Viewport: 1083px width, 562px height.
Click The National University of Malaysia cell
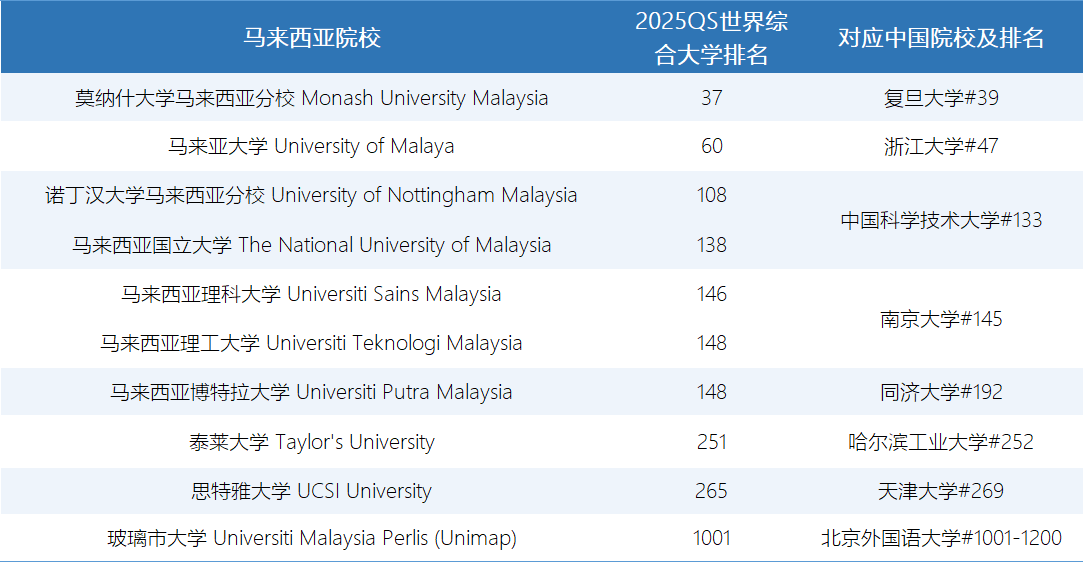tap(312, 245)
